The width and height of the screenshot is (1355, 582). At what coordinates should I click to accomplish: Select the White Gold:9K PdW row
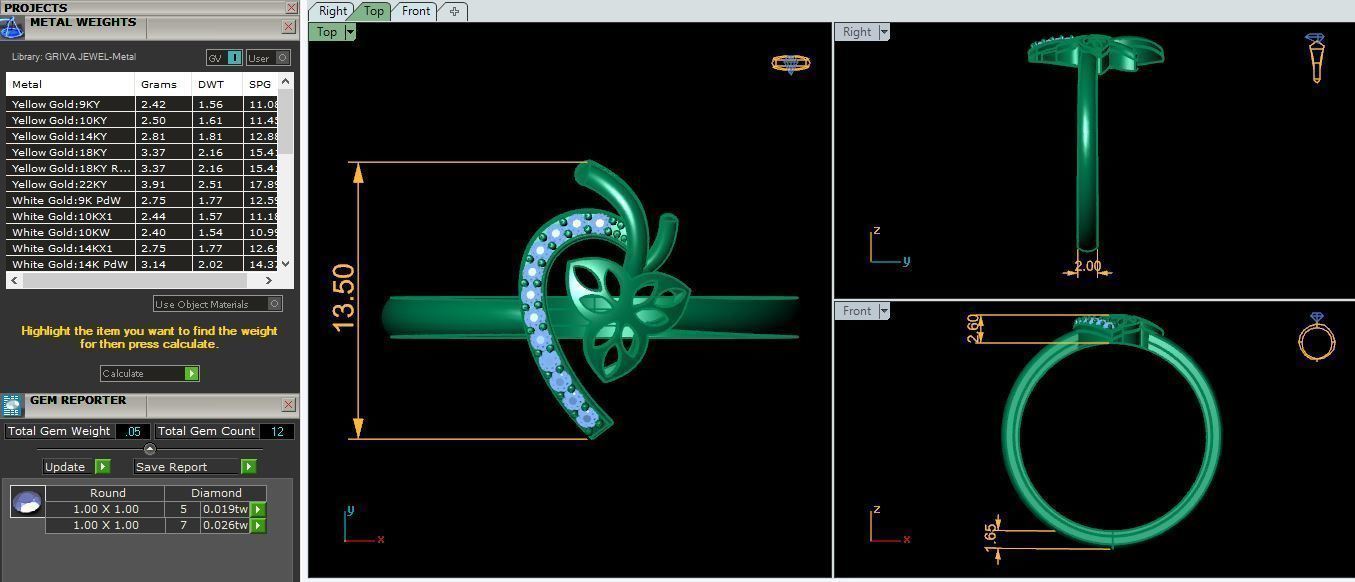click(x=142, y=200)
